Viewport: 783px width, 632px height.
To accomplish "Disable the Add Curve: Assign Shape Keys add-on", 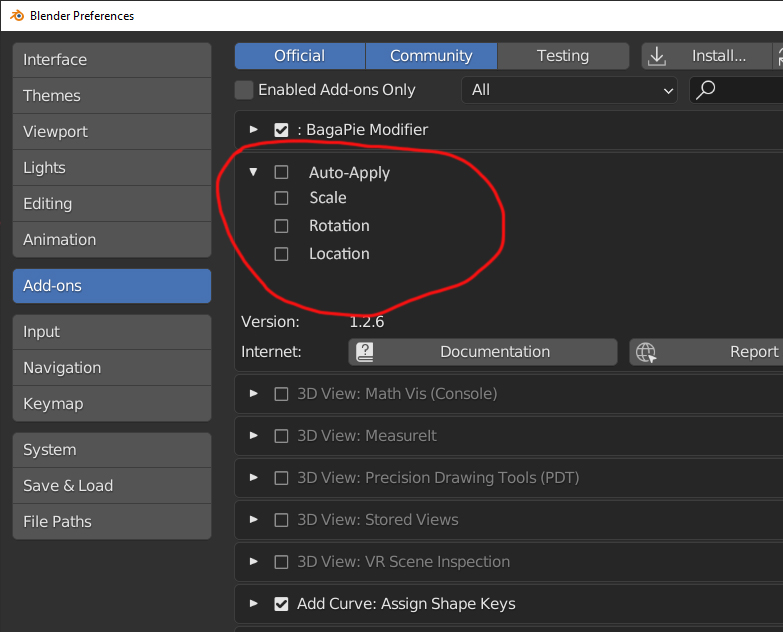I will point(281,604).
